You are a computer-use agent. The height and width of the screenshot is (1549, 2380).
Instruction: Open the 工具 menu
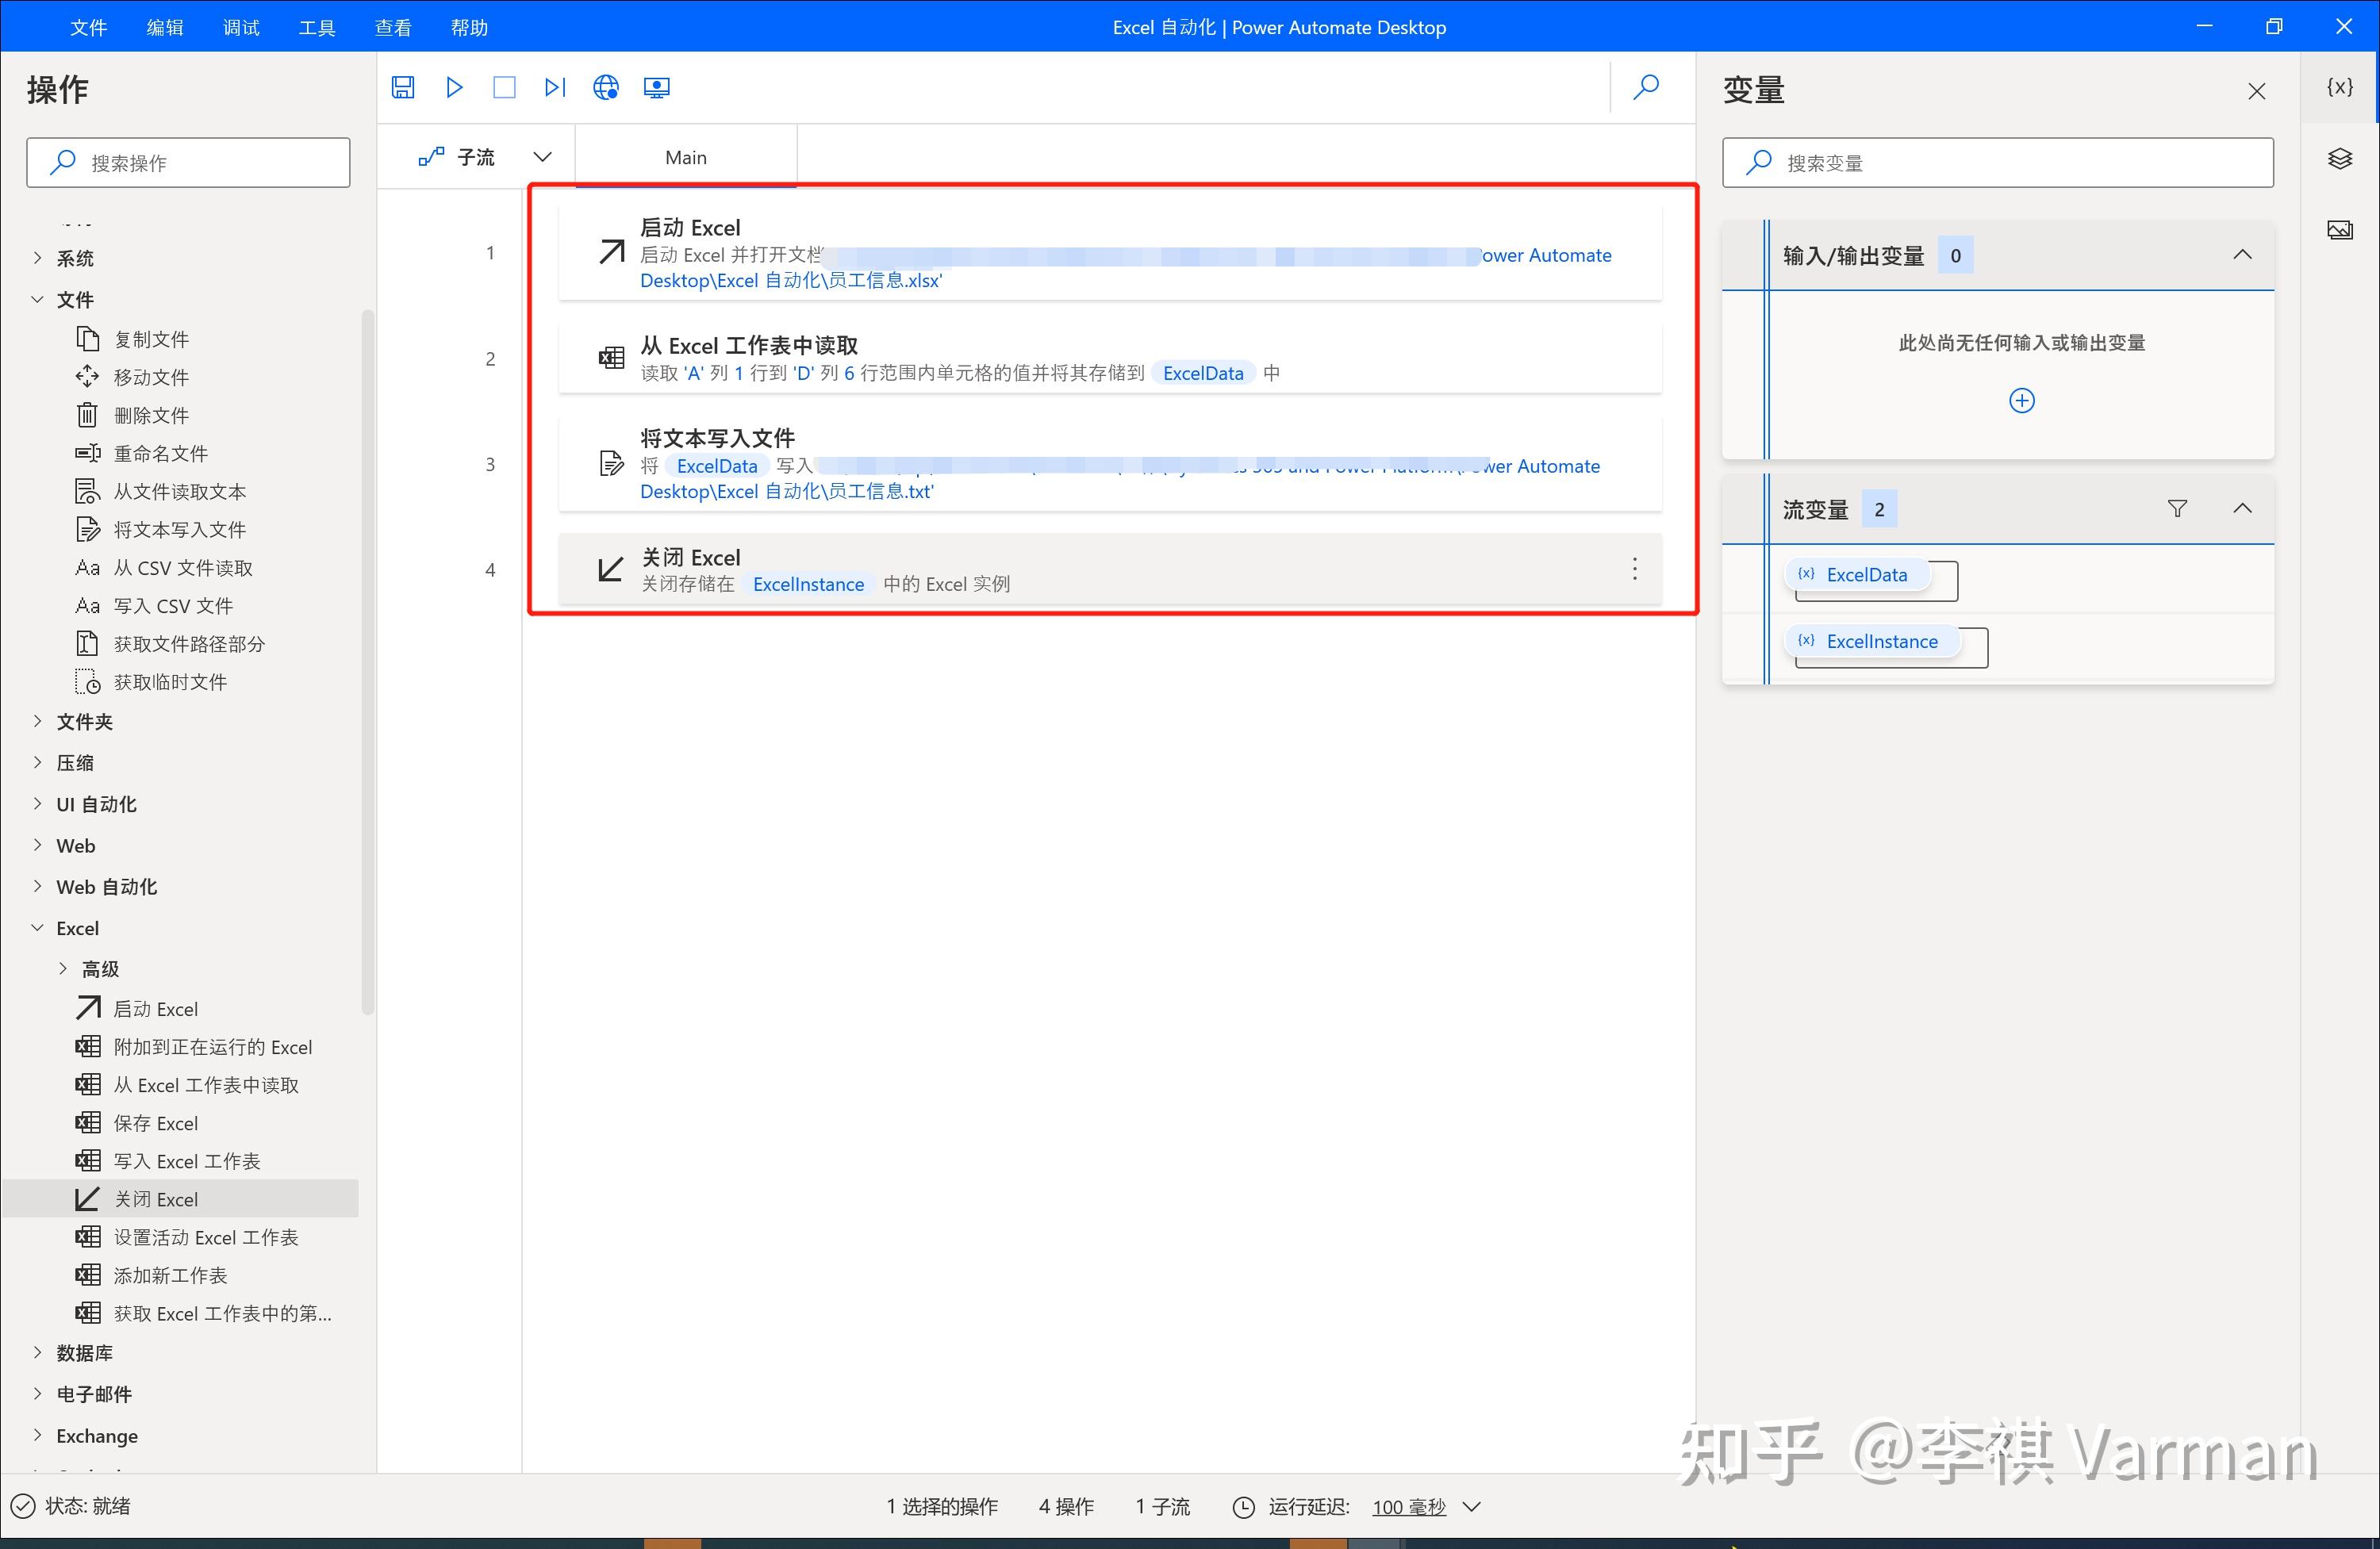[x=316, y=27]
